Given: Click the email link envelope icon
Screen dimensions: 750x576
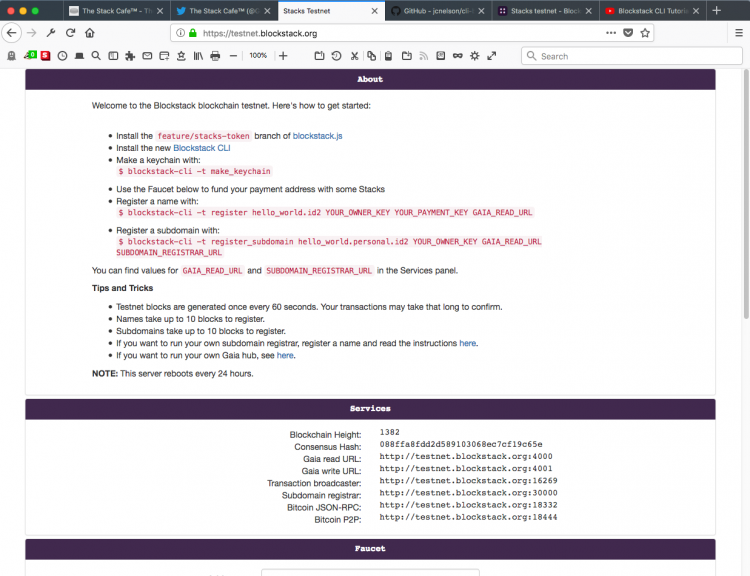Looking at the screenshot, I should click(x=147, y=56).
